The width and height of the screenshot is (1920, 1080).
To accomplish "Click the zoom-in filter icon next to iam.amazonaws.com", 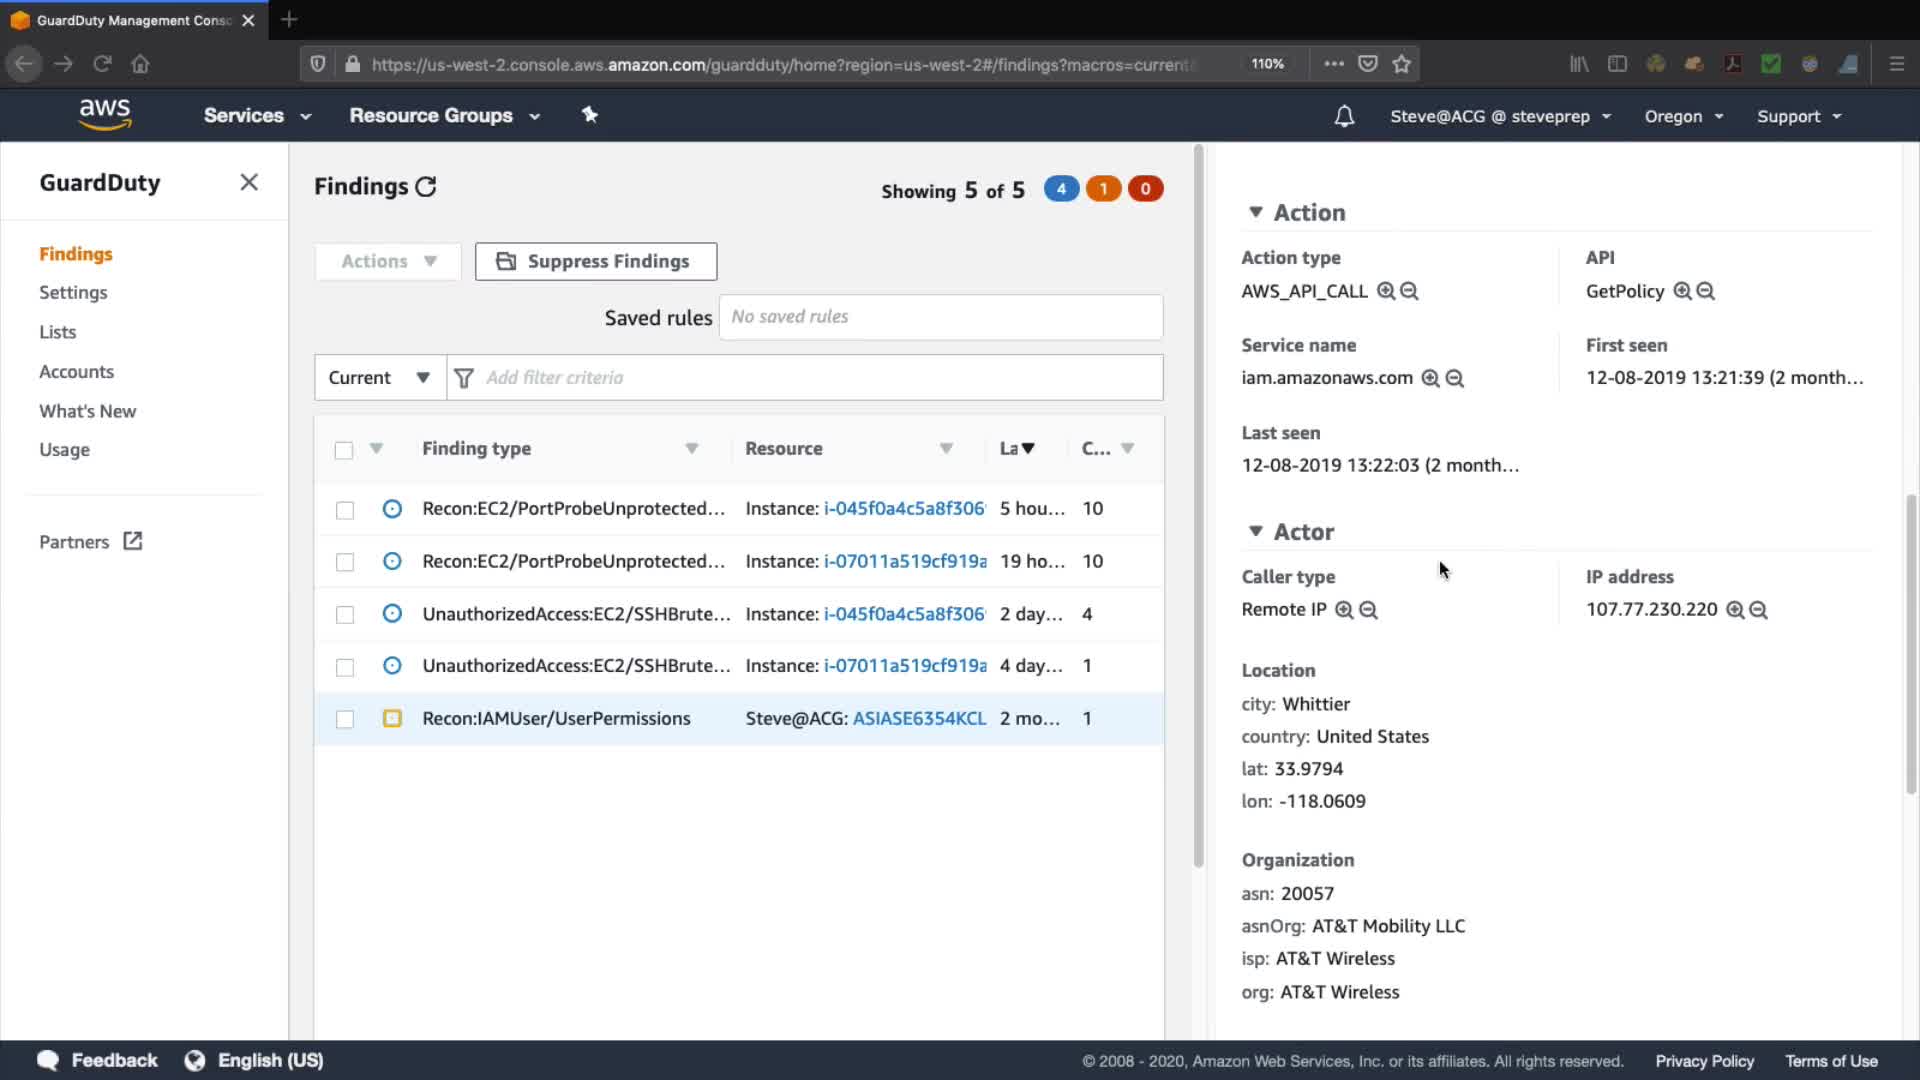I will point(1430,378).
